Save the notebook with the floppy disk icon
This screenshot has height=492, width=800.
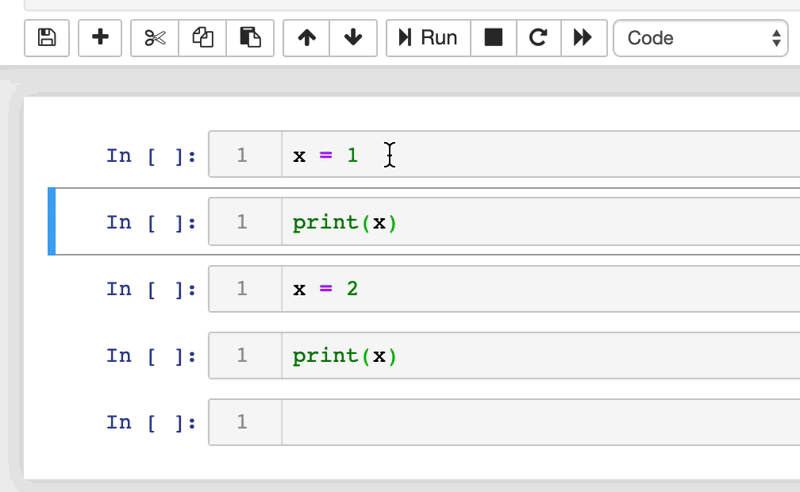click(46, 38)
